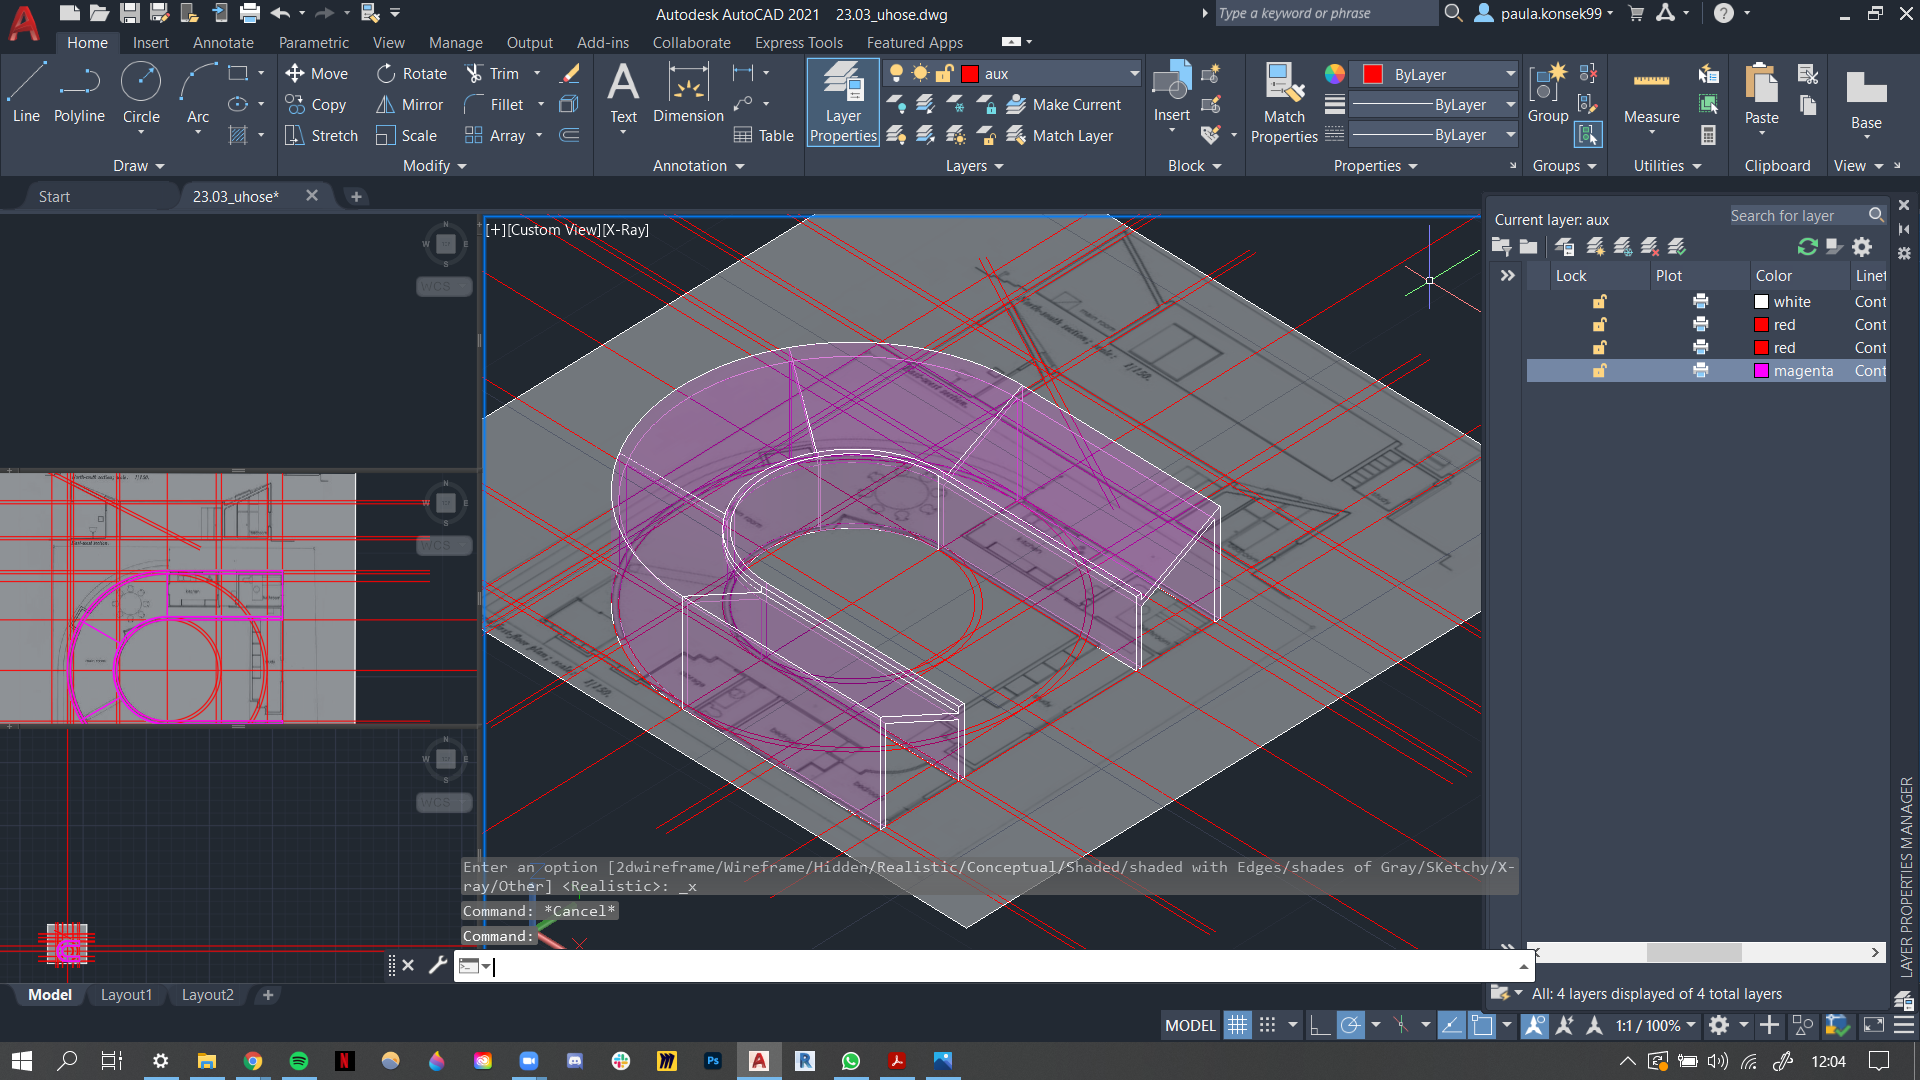Switch to the Annotate ribbon tab
The image size is (1920, 1080).
[223, 42]
